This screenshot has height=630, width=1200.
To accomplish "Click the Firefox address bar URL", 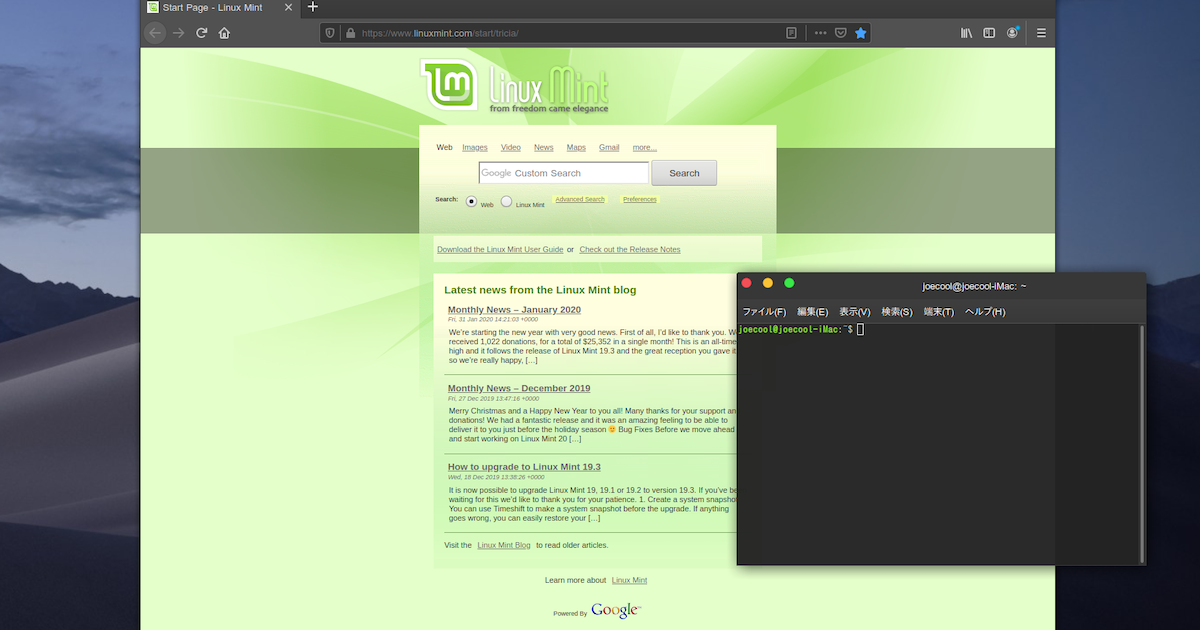I will (440, 33).
